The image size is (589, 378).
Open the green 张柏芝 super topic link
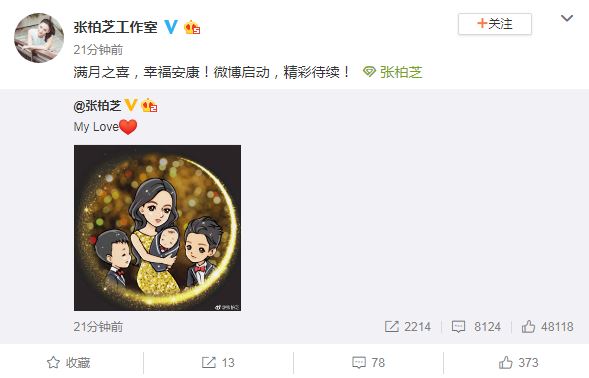pyautogui.click(x=401, y=72)
